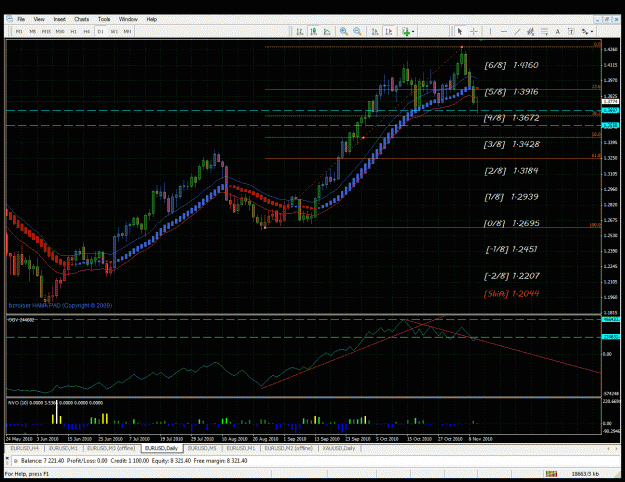This screenshot has width=625, height=482.
Task: Click the [5/8] 1.3916 level label
Action: (511, 92)
